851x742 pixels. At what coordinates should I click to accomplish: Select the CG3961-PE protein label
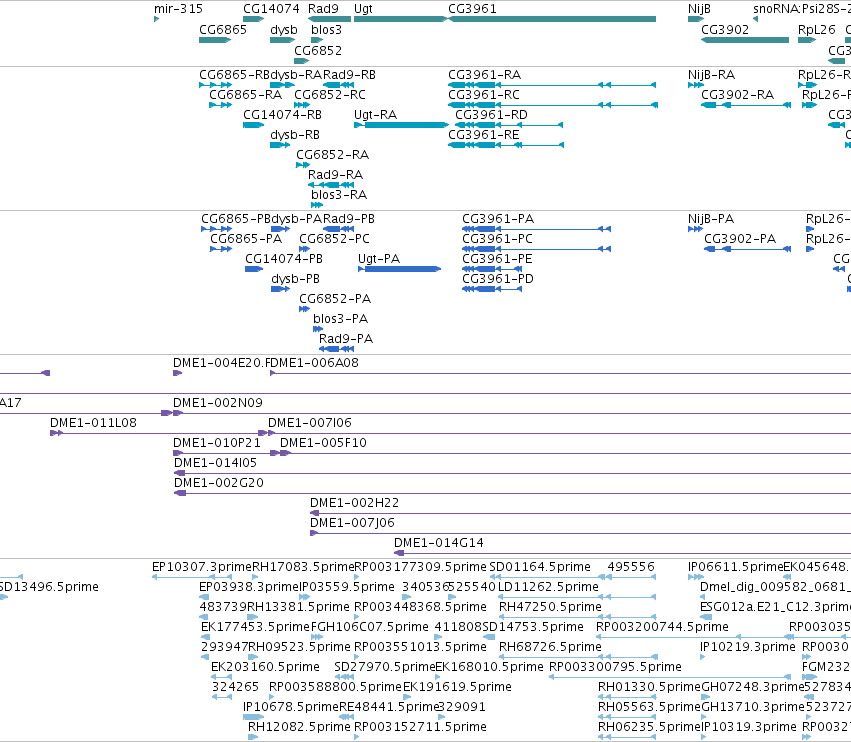tap(497, 259)
